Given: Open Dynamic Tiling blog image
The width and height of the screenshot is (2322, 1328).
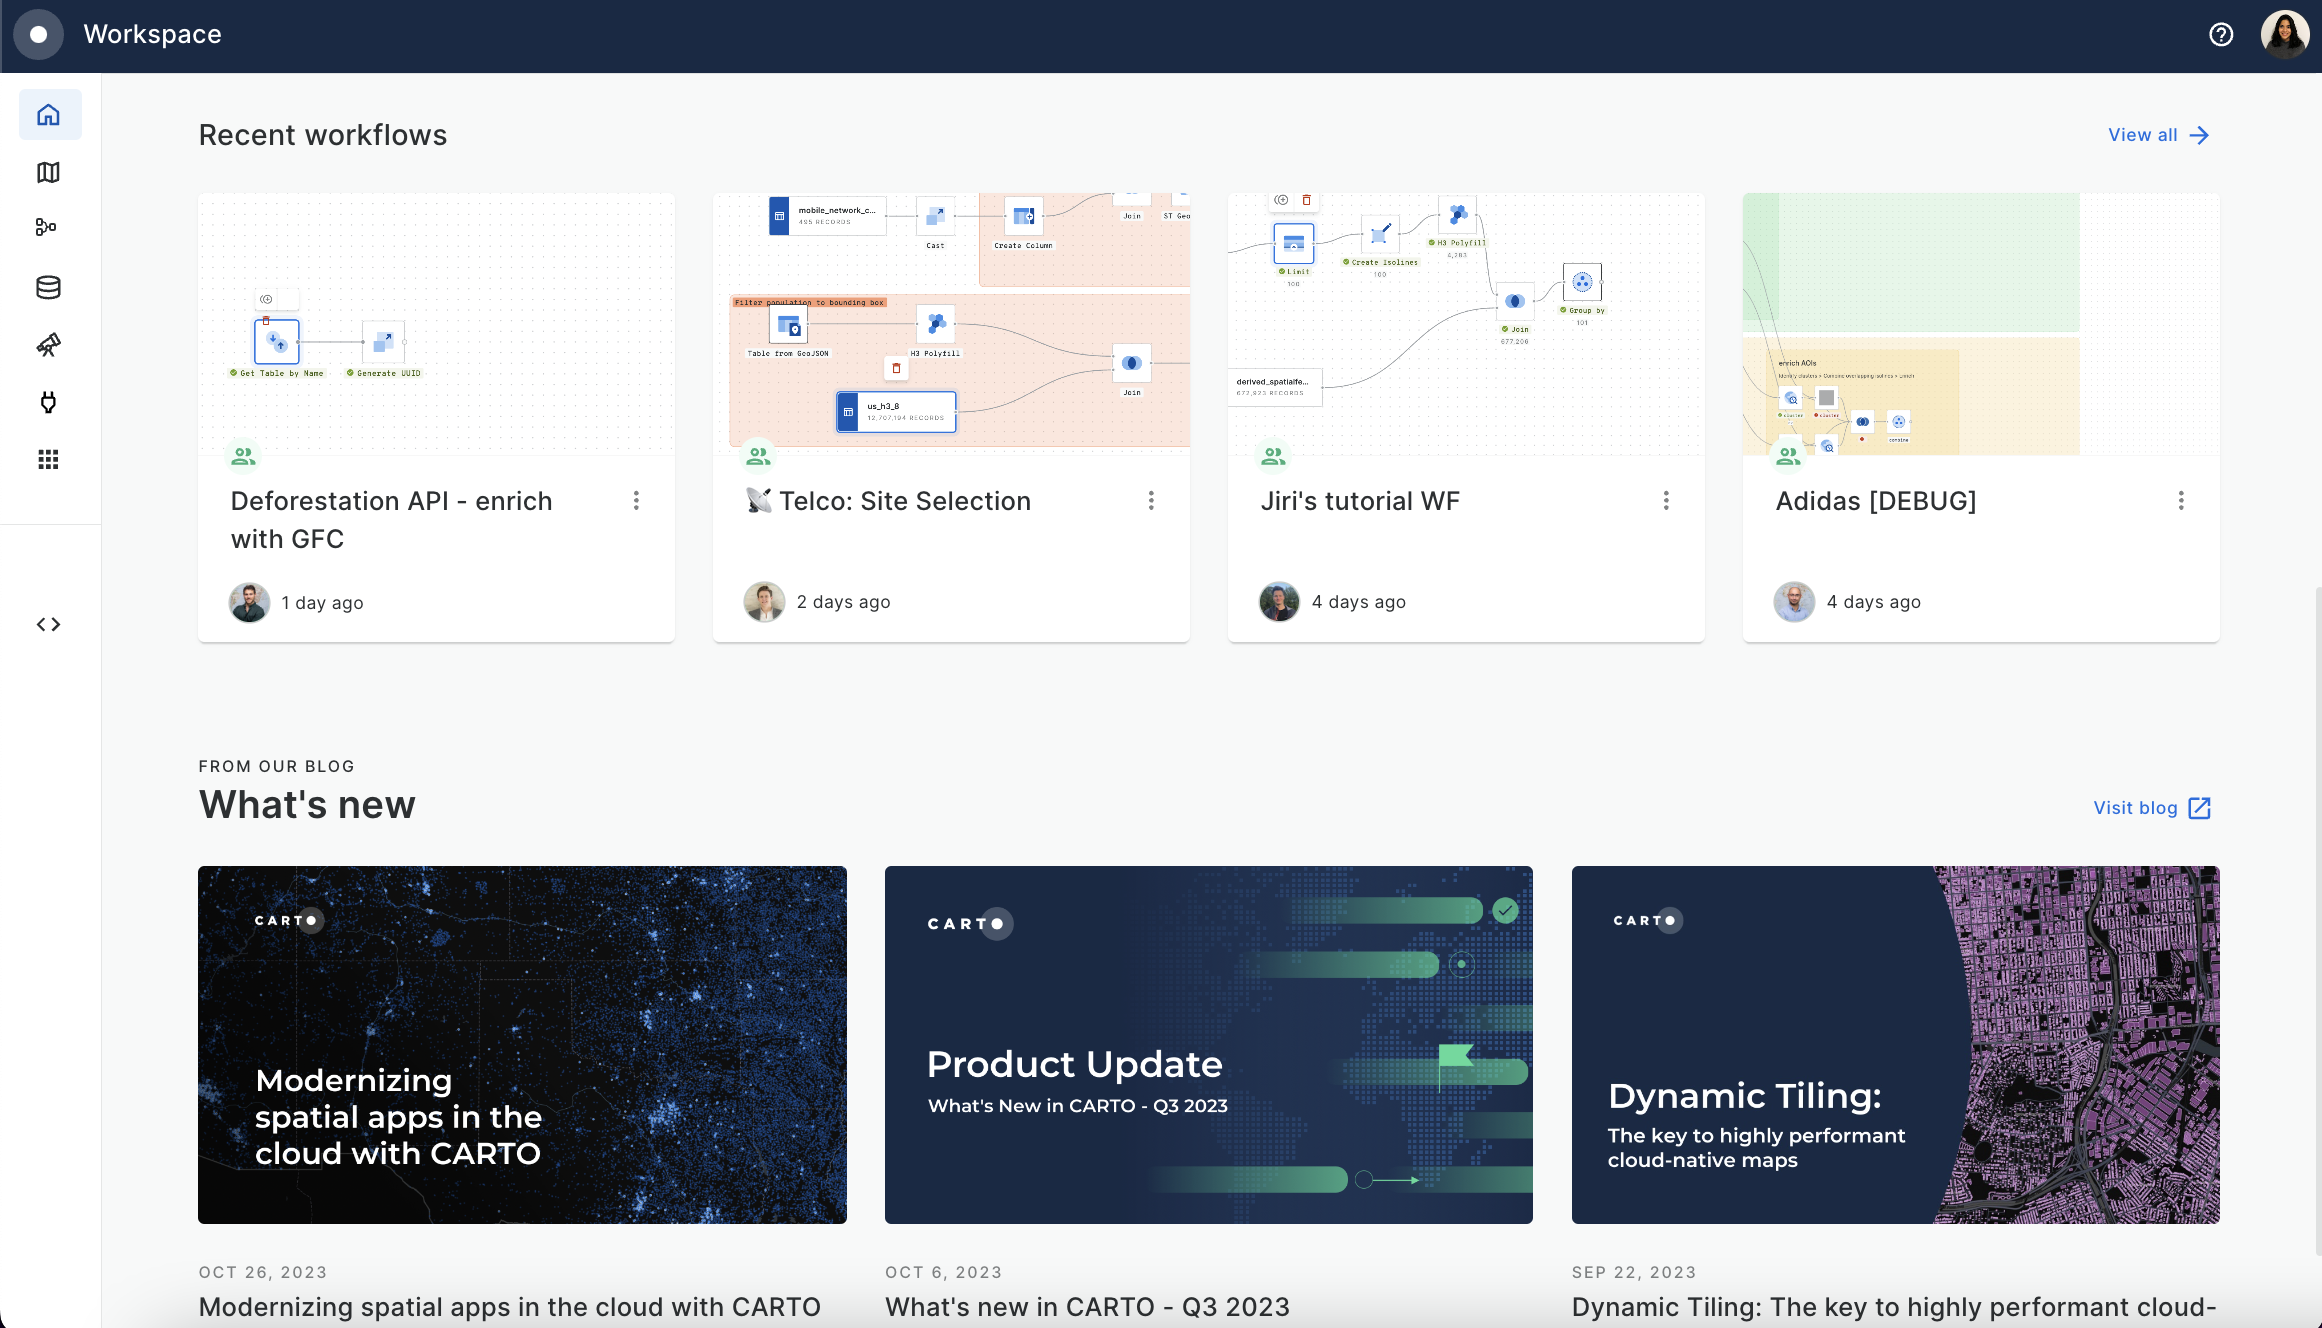Looking at the screenshot, I should pyautogui.click(x=1896, y=1045).
